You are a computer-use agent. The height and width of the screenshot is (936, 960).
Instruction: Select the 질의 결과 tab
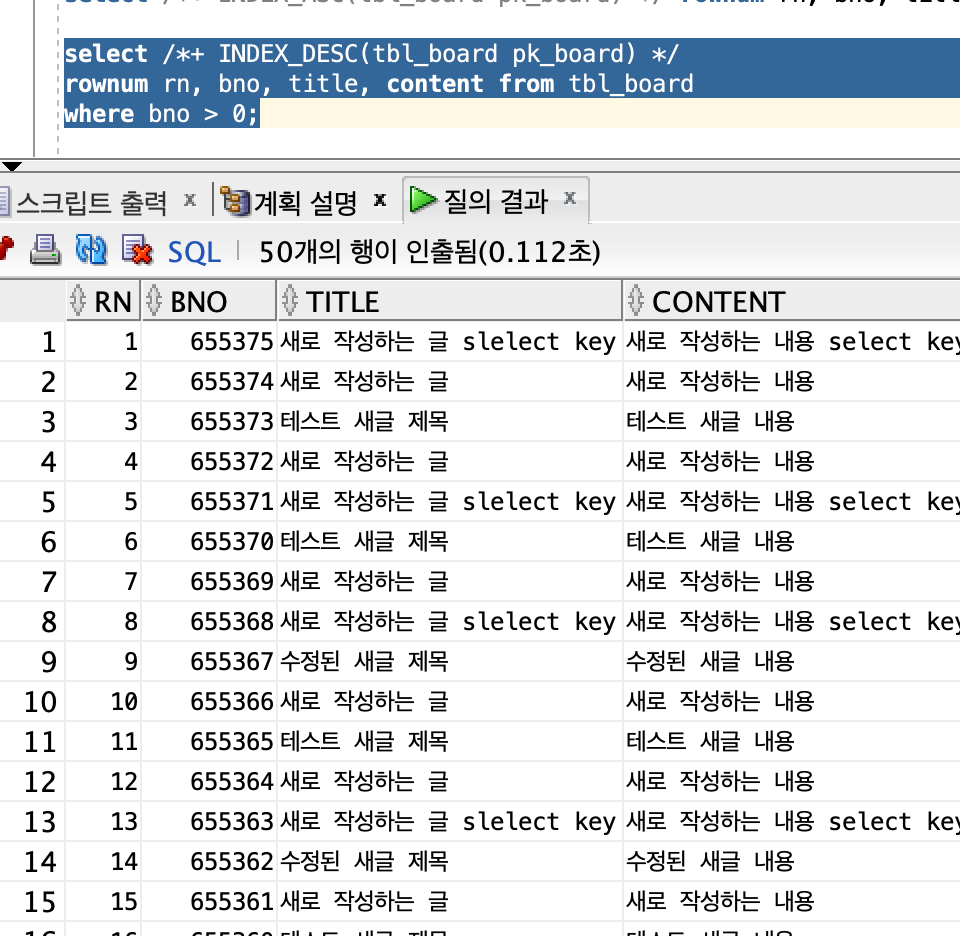495,201
